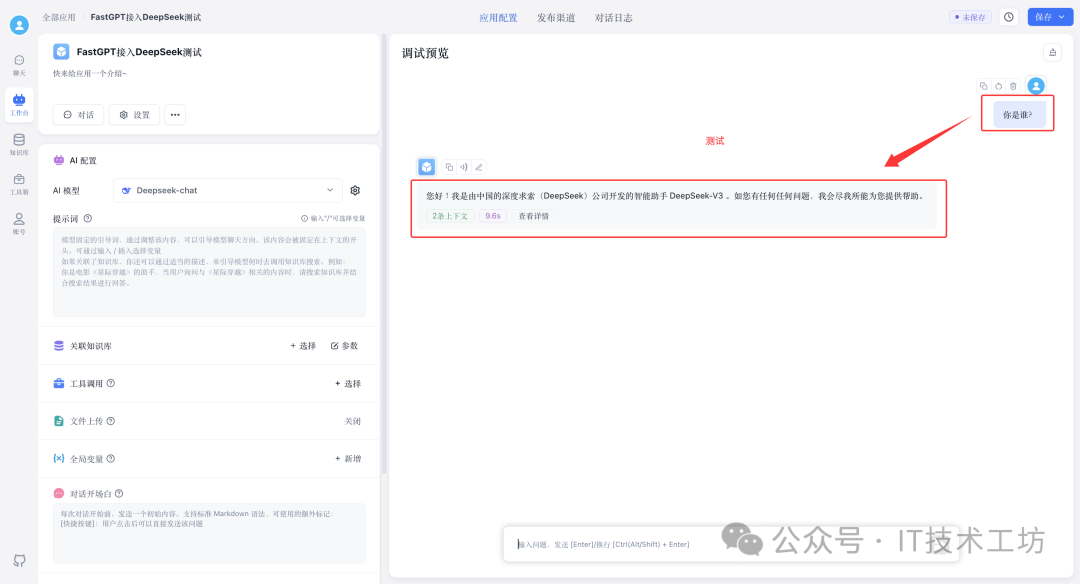Click the user avatar above 你是谁?
Image resolution: width=1080 pixels, height=584 pixels.
(1036, 85)
